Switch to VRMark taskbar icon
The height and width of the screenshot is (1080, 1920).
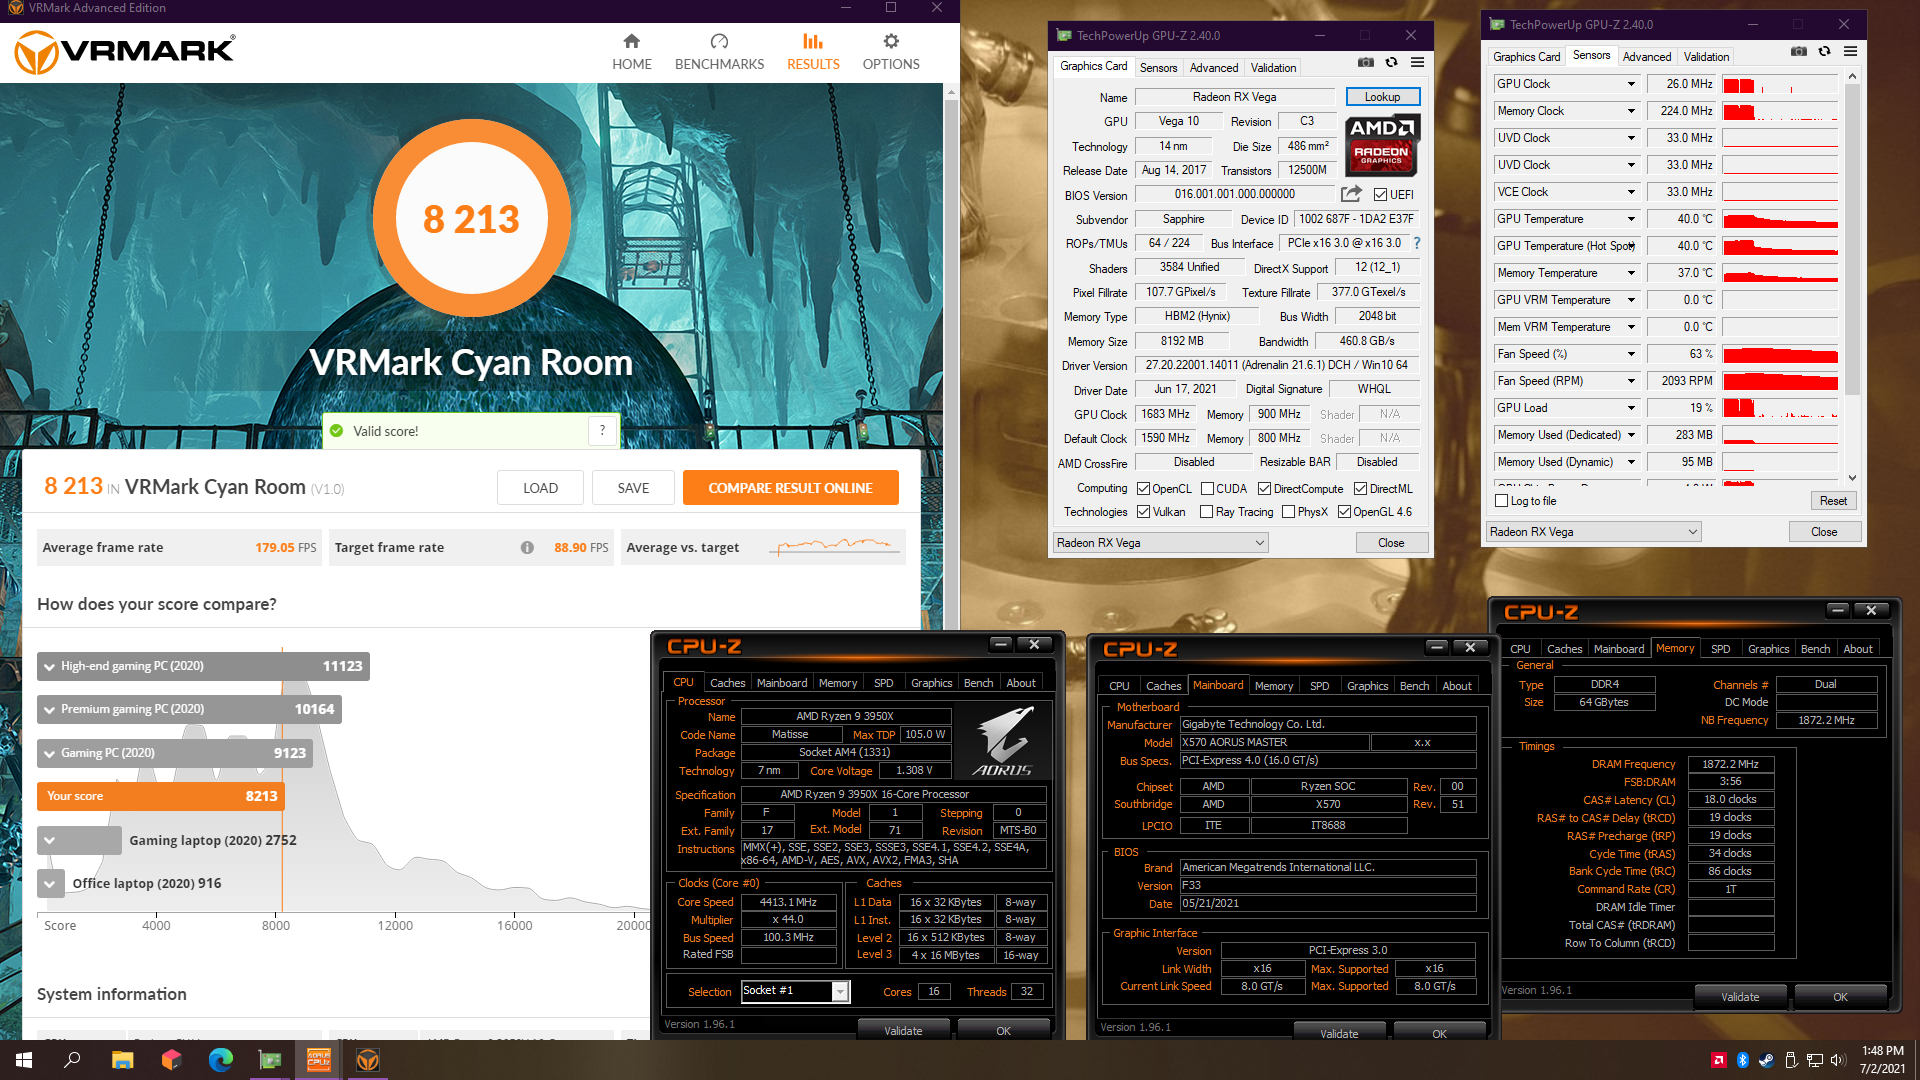tap(368, 1060)
